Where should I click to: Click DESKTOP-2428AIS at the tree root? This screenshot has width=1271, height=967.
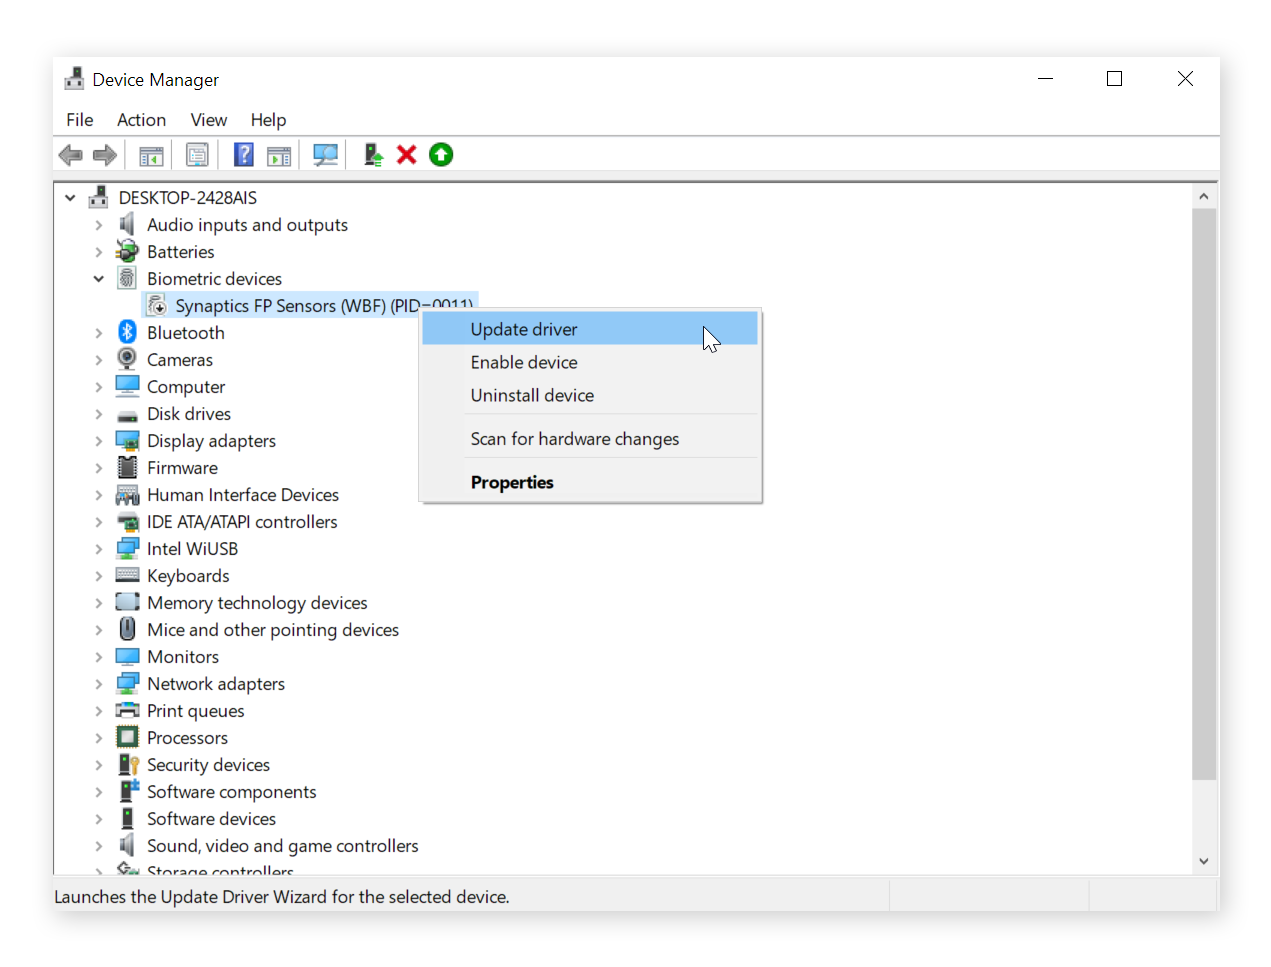pos(188,197)
